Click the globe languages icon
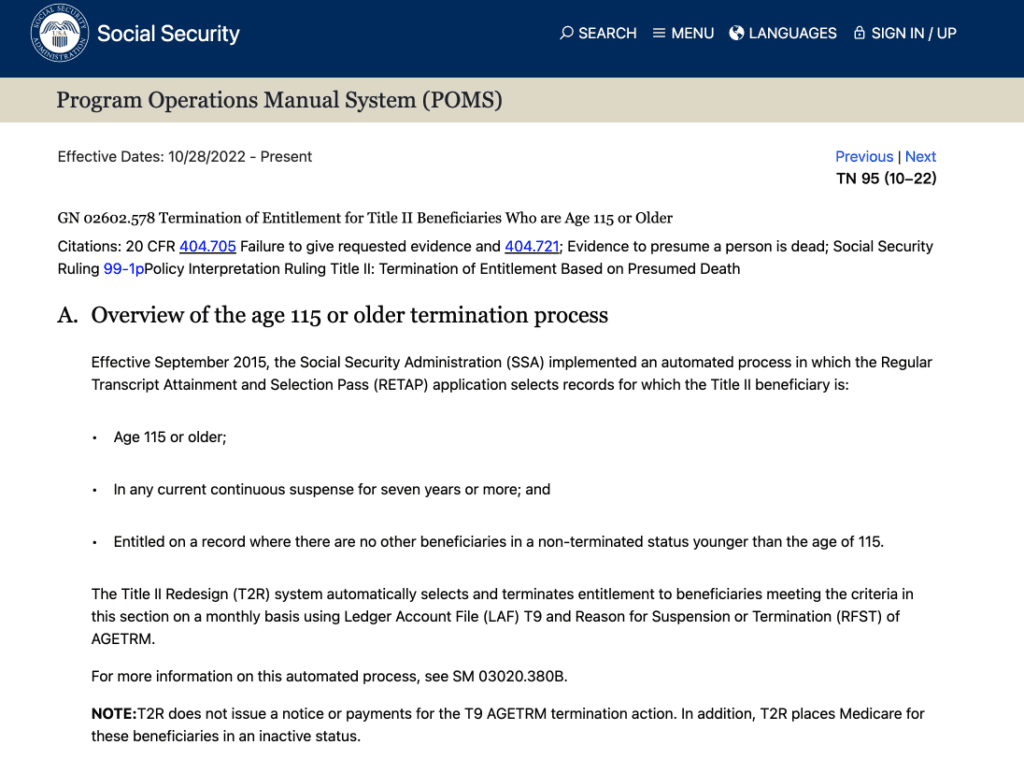This screenshot has width=1024, height=759. (737, 33)
